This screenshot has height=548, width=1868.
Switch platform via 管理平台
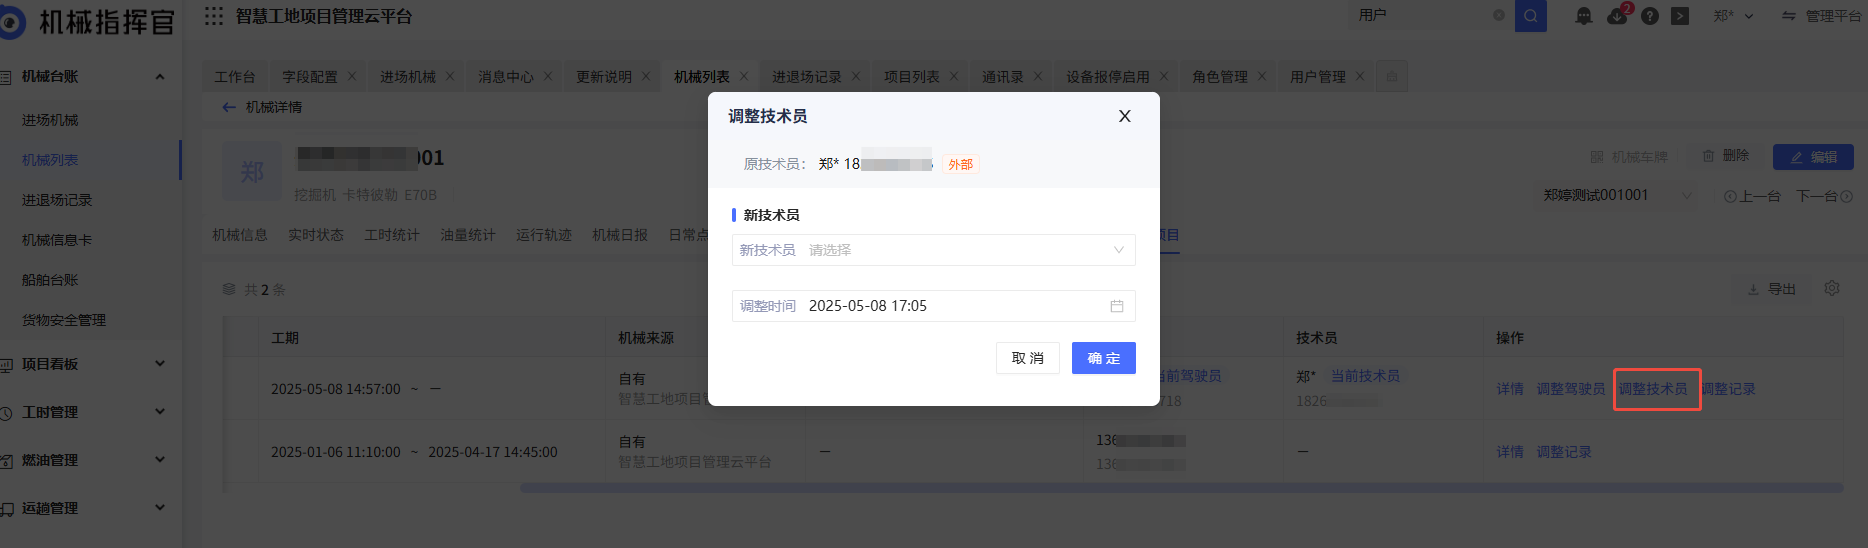[x=1820, y=16]
